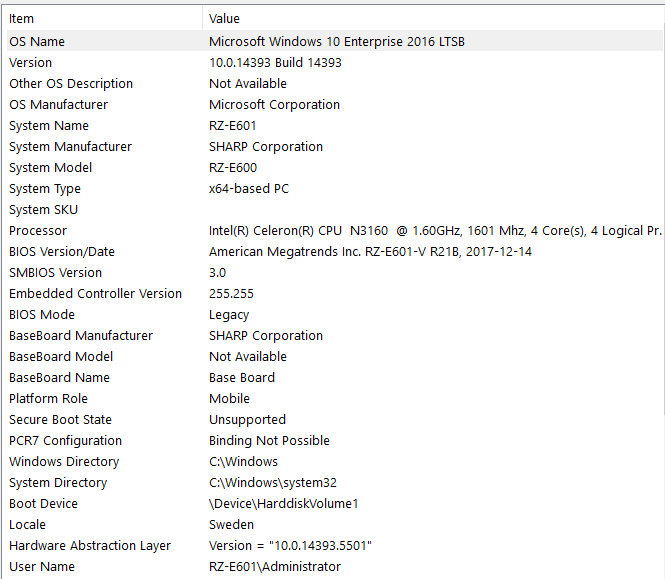Select the OS Manufacturer row

click(x=58, y=105)
